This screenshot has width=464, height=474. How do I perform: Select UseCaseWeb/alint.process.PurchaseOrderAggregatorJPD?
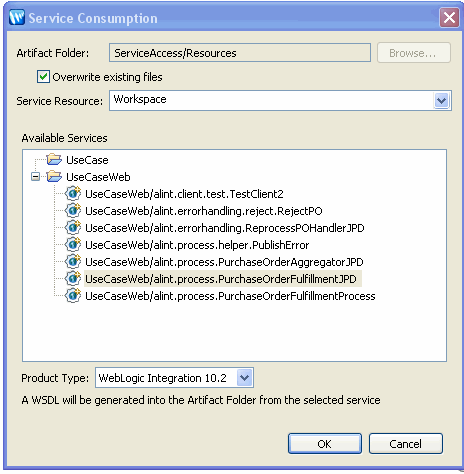point(224,262)
